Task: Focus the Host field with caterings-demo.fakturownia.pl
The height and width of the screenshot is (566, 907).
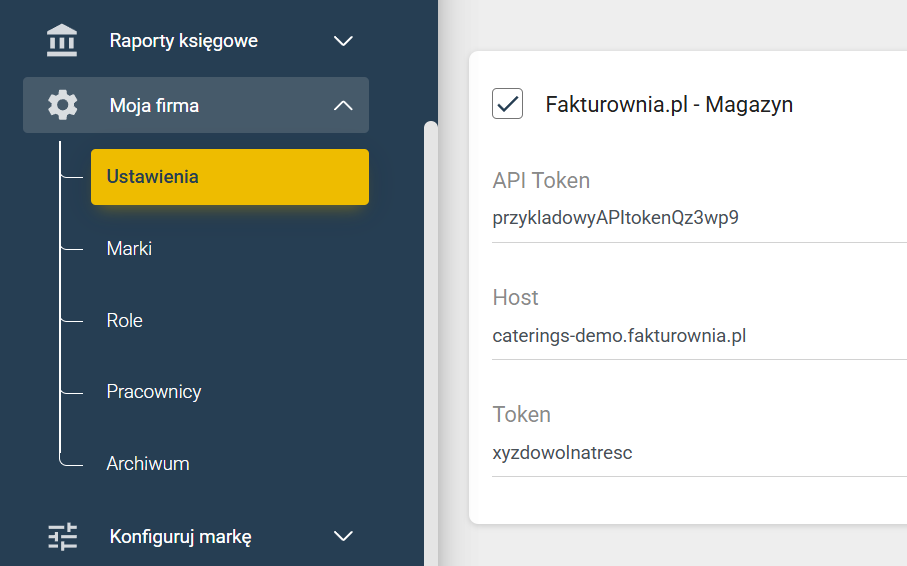Action: pos(699,336)
